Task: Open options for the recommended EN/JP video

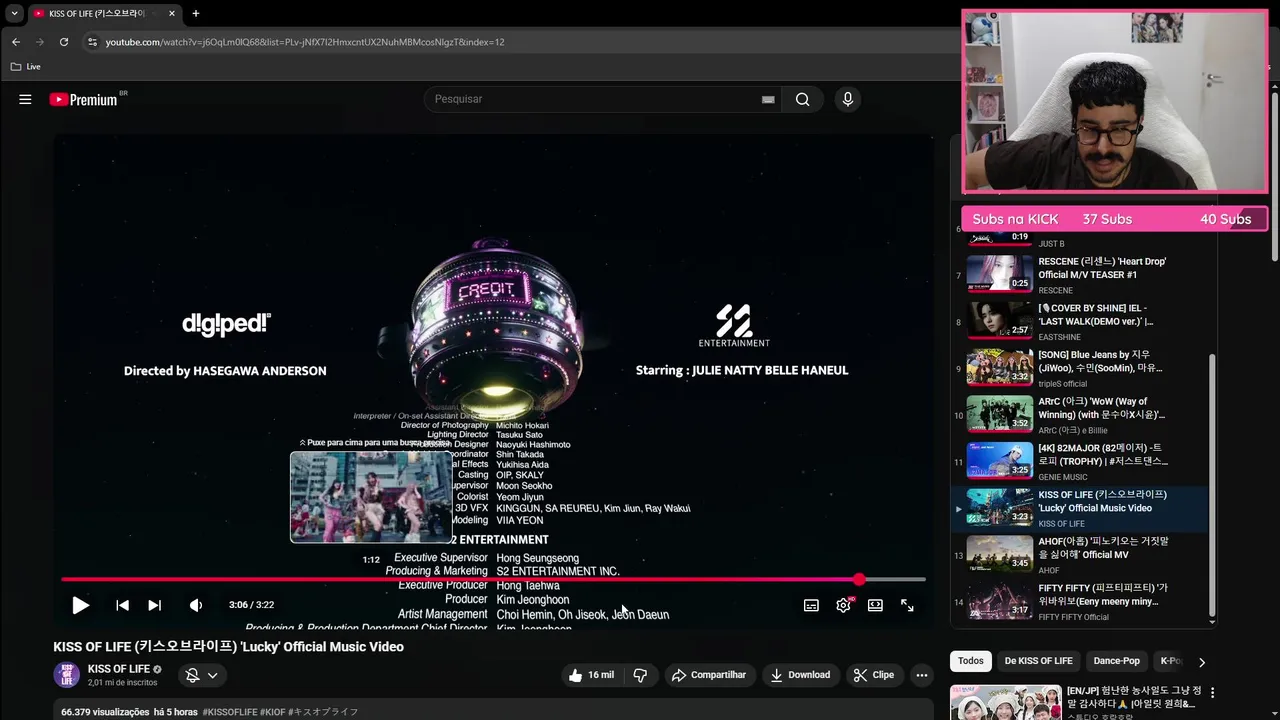Action: [x=1212, y=692]
